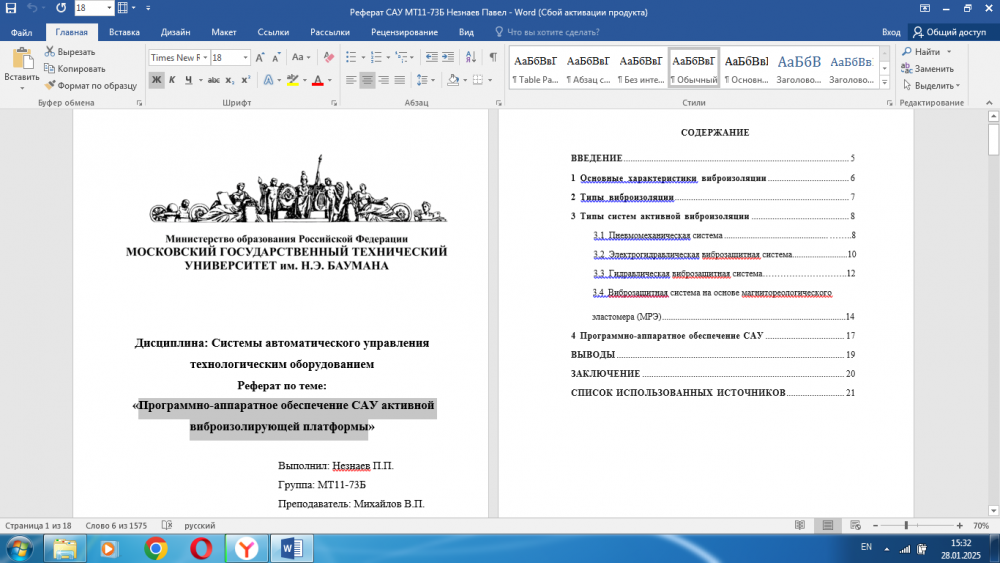Switch to the Вставка ribbon tab

coord(124,32)
